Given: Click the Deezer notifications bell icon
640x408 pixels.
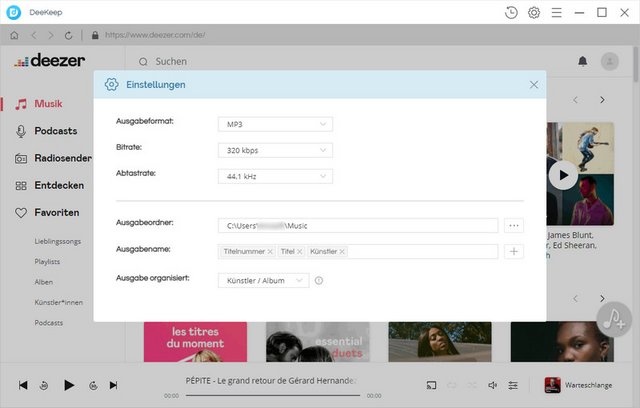Looking at the screenshot, I should [582, 61].
